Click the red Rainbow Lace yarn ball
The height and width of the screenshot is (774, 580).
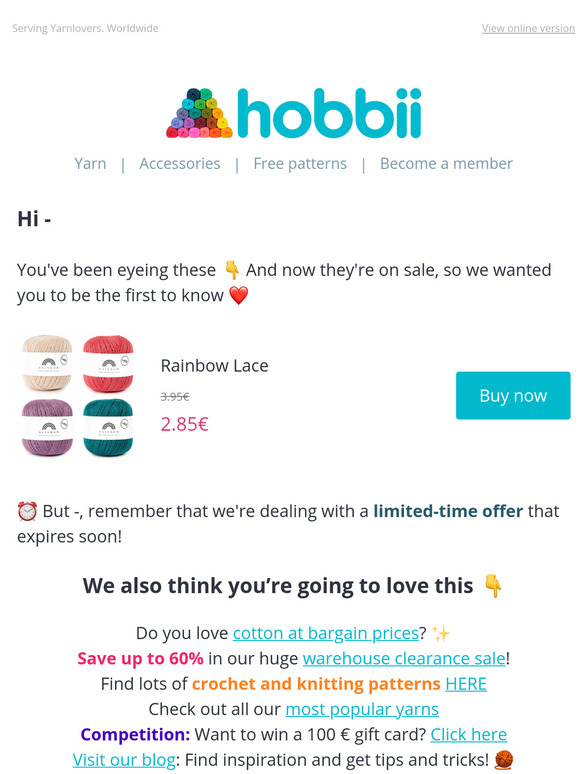pos(108,363)
